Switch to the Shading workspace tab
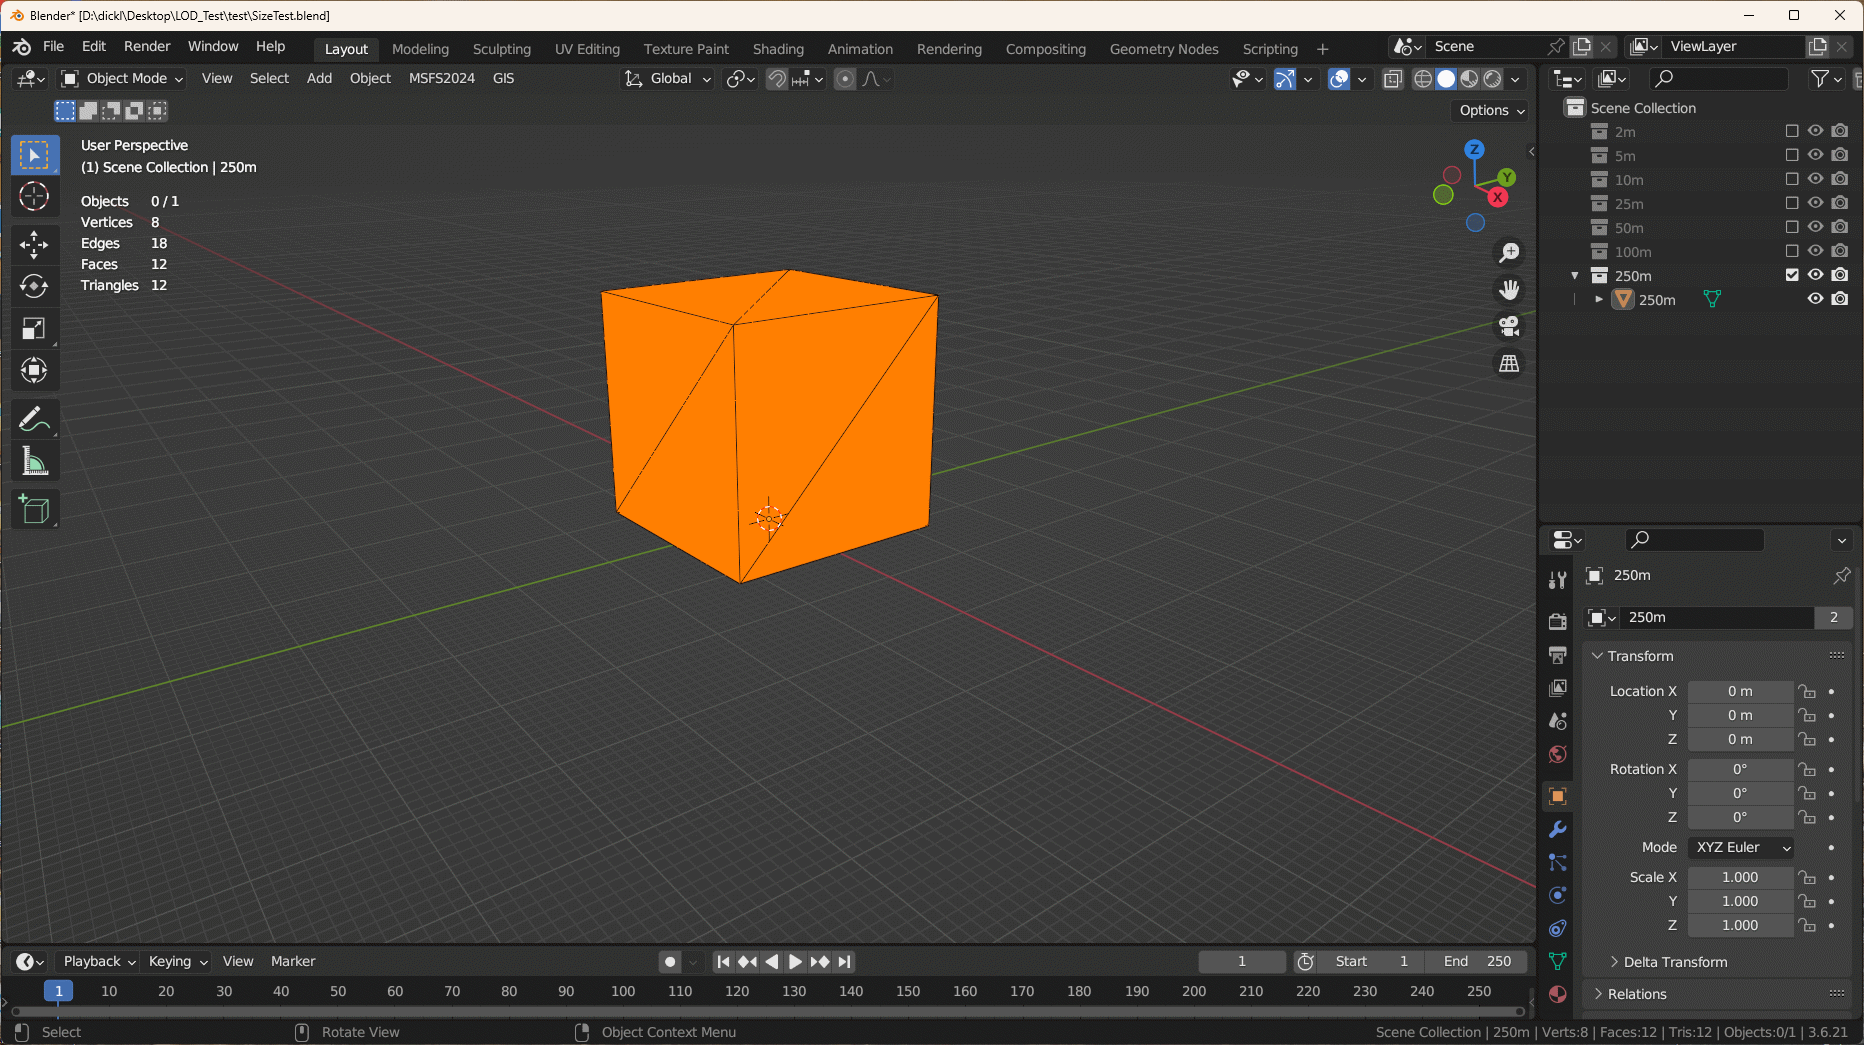The width and height of the screenshot is (1864, 1045). pos(778,49)
